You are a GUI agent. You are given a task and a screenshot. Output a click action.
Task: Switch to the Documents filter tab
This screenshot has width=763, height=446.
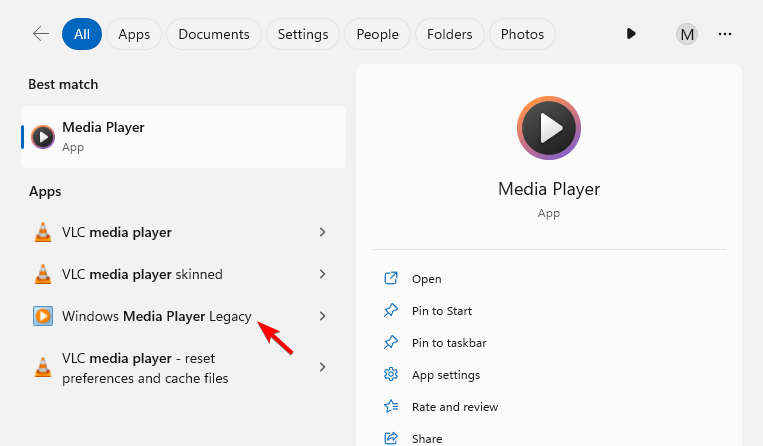pyautogui.click(x=214, y=34)
